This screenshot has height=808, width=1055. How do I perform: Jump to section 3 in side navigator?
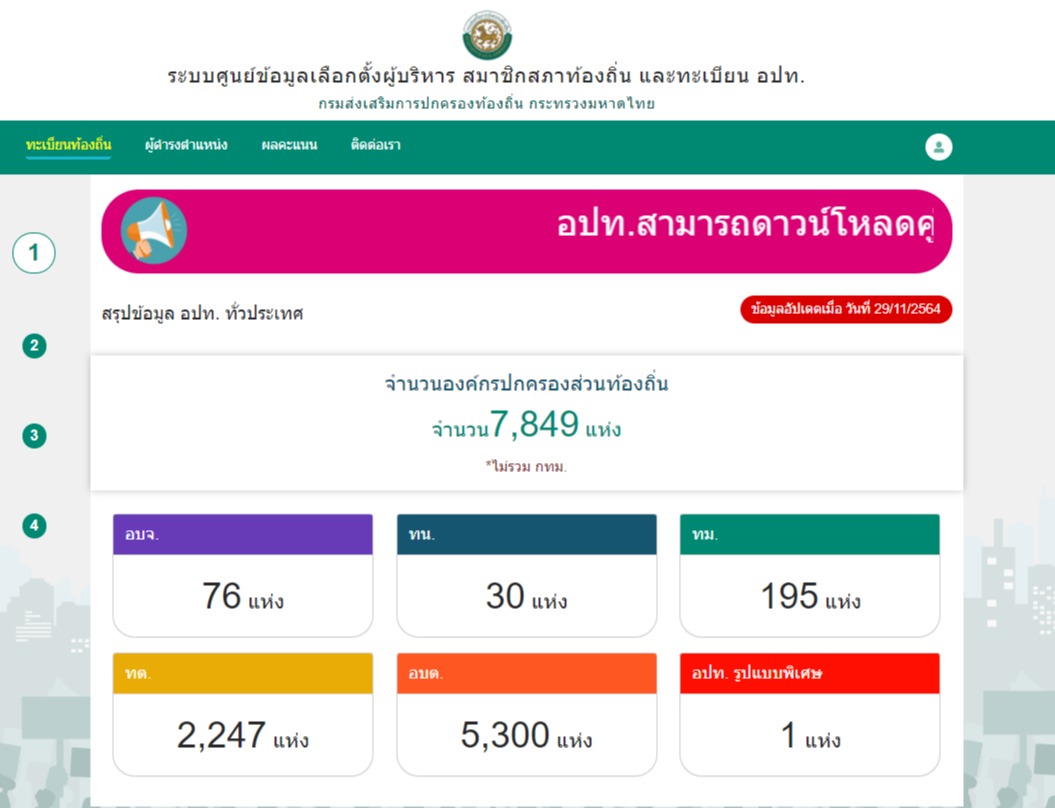click(x=34, y=435)
